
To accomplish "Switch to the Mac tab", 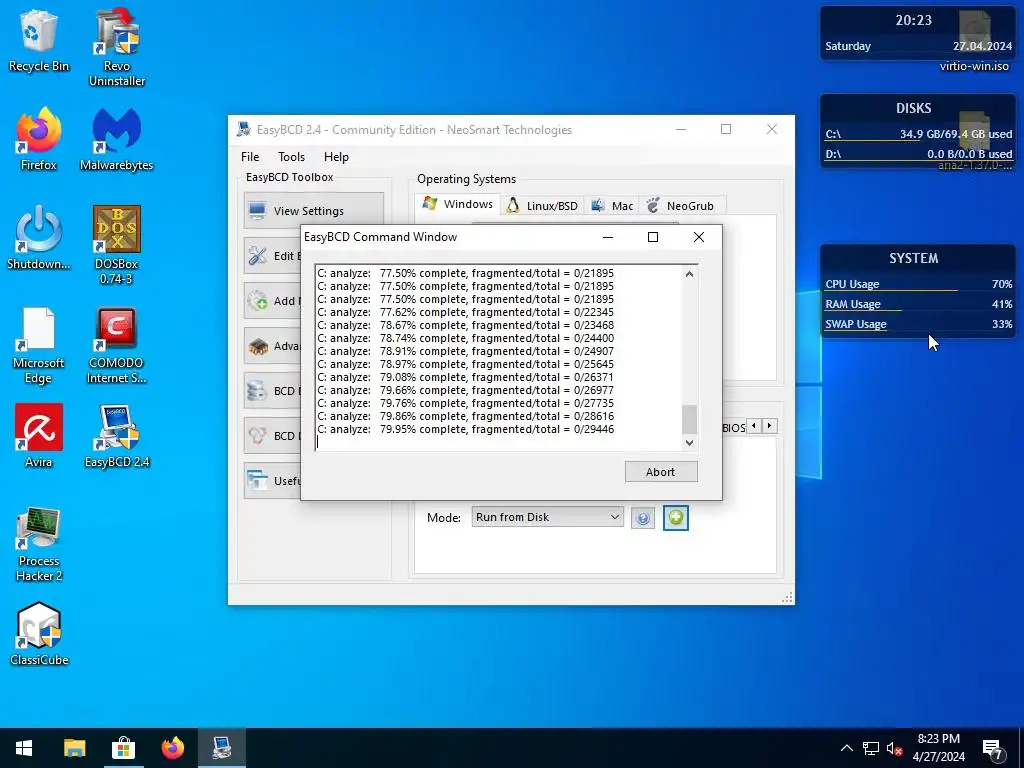I will point(612,206).
